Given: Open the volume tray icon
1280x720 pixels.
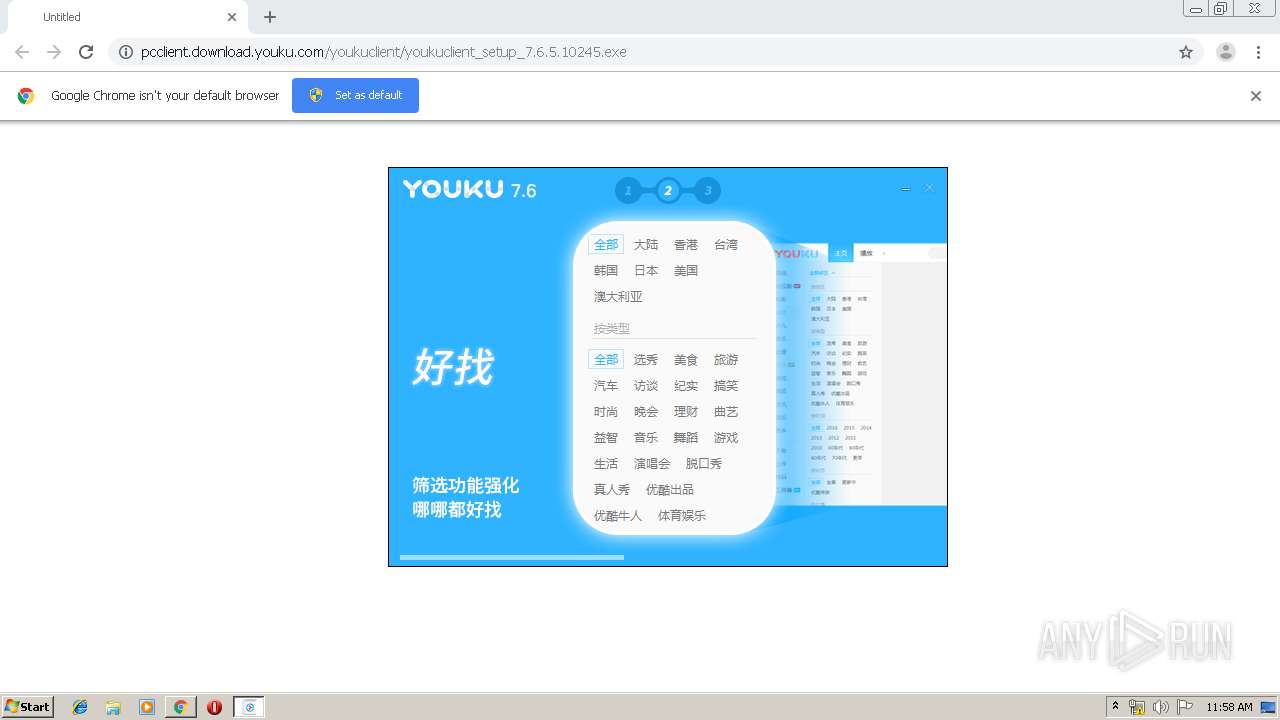Looking at the screenshot, I should (x=1161, y=707).
